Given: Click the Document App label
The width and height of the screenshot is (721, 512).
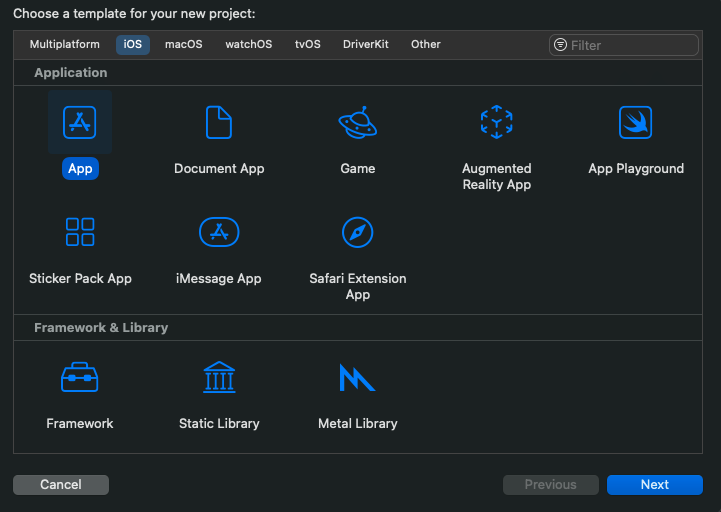Looking at the screenshot, I should pyautogui.click(x=219, y=168).
